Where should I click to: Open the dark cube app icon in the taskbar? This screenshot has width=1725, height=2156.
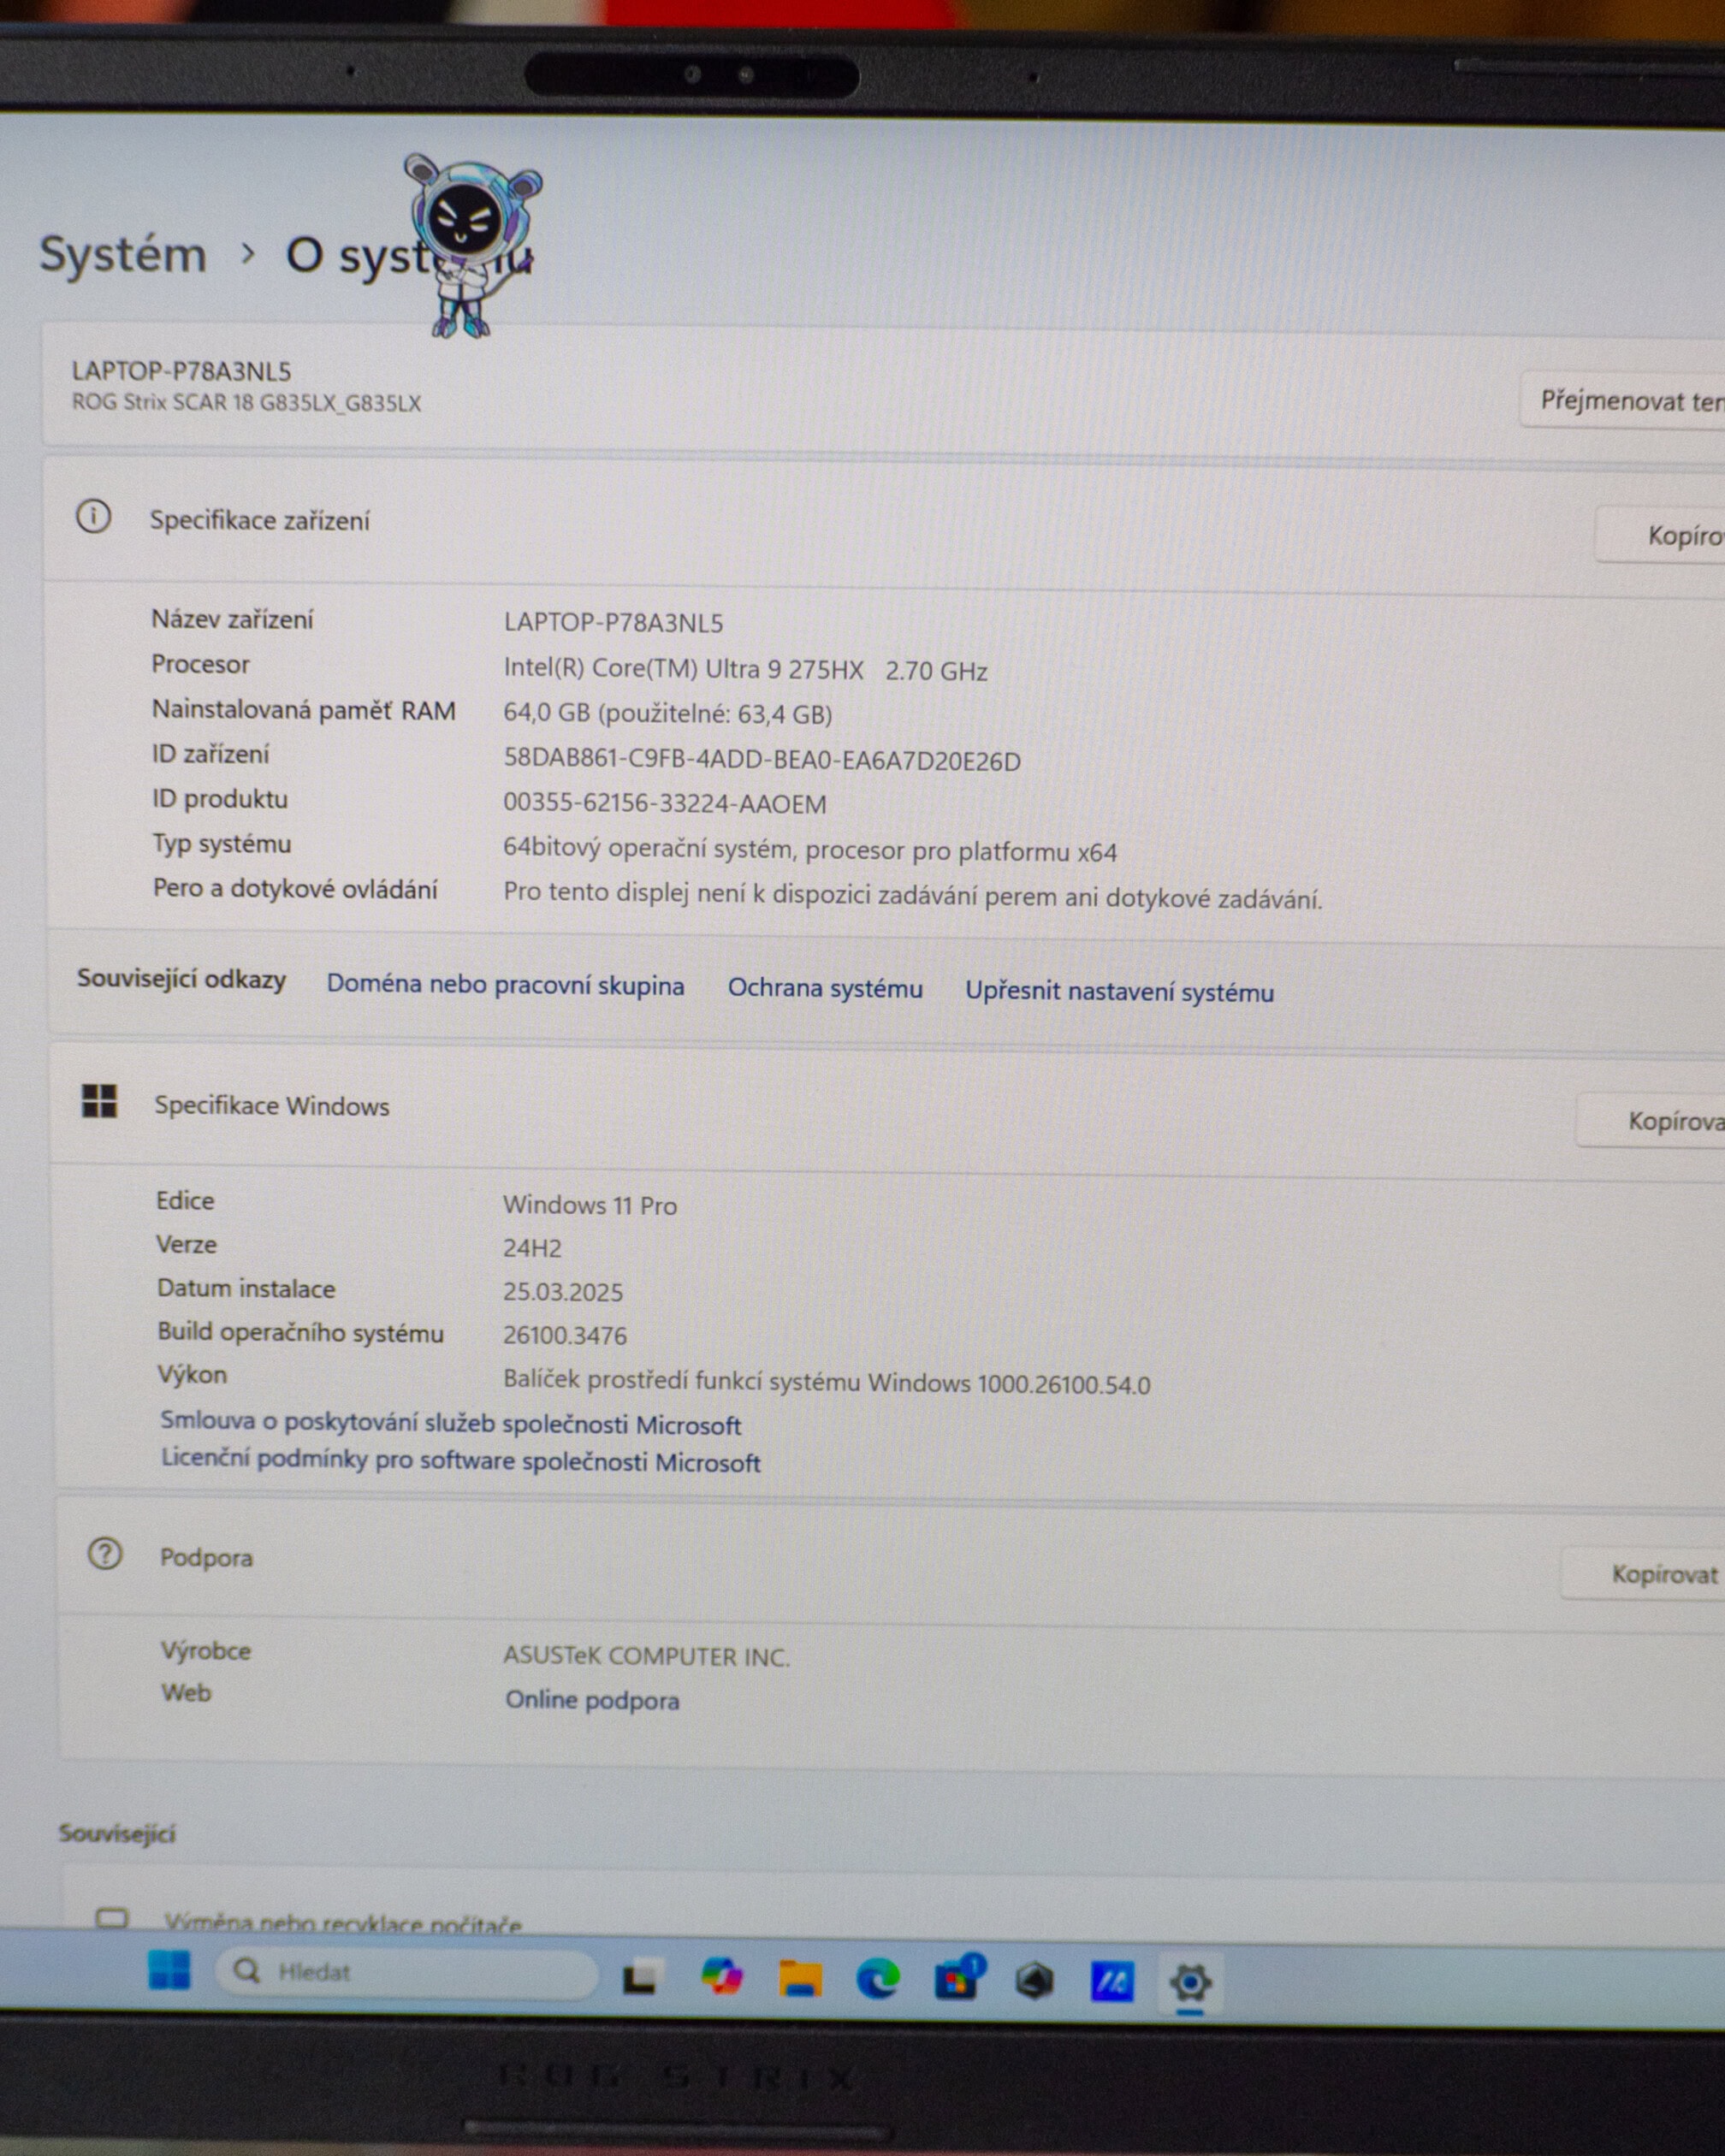(1034, 1980)
